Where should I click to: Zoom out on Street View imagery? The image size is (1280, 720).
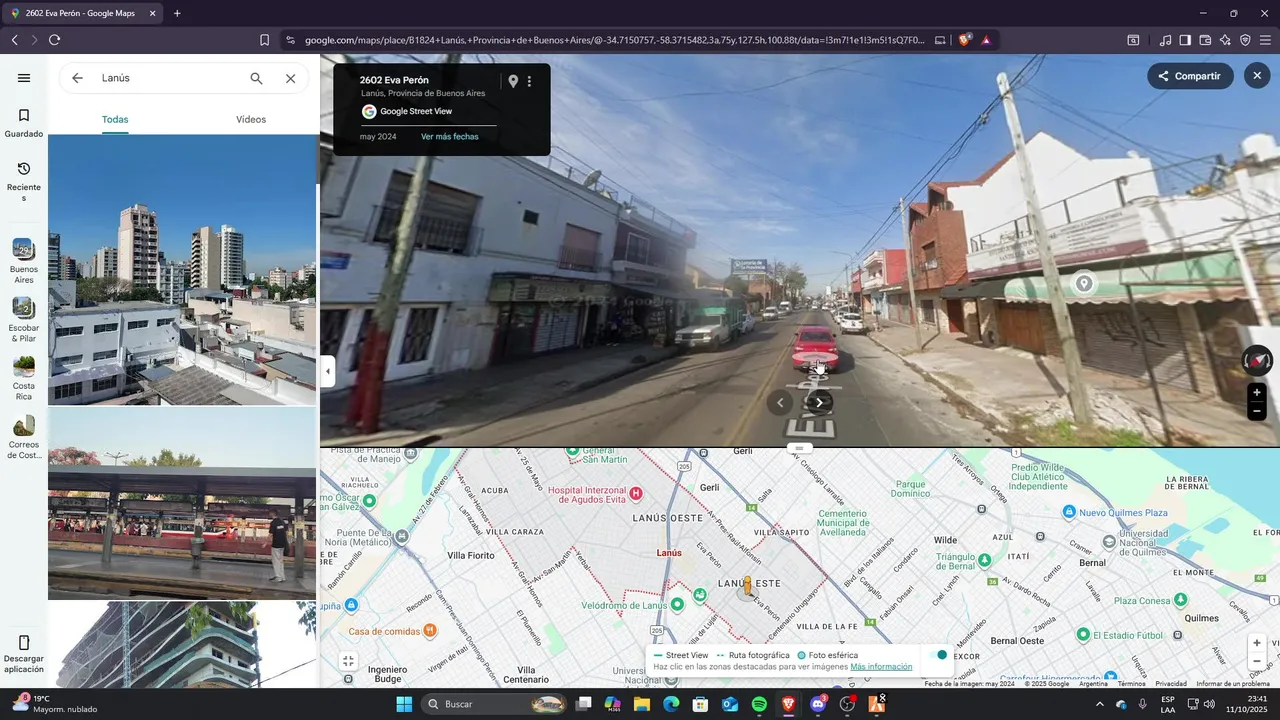1257,411
